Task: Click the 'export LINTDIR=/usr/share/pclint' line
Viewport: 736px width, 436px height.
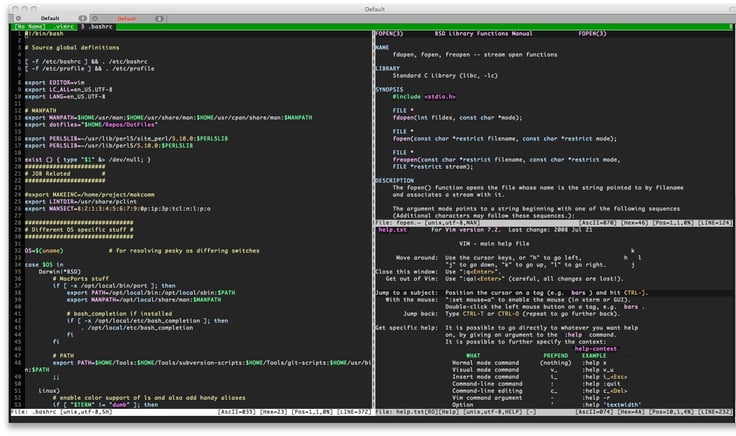Action: 81,202
